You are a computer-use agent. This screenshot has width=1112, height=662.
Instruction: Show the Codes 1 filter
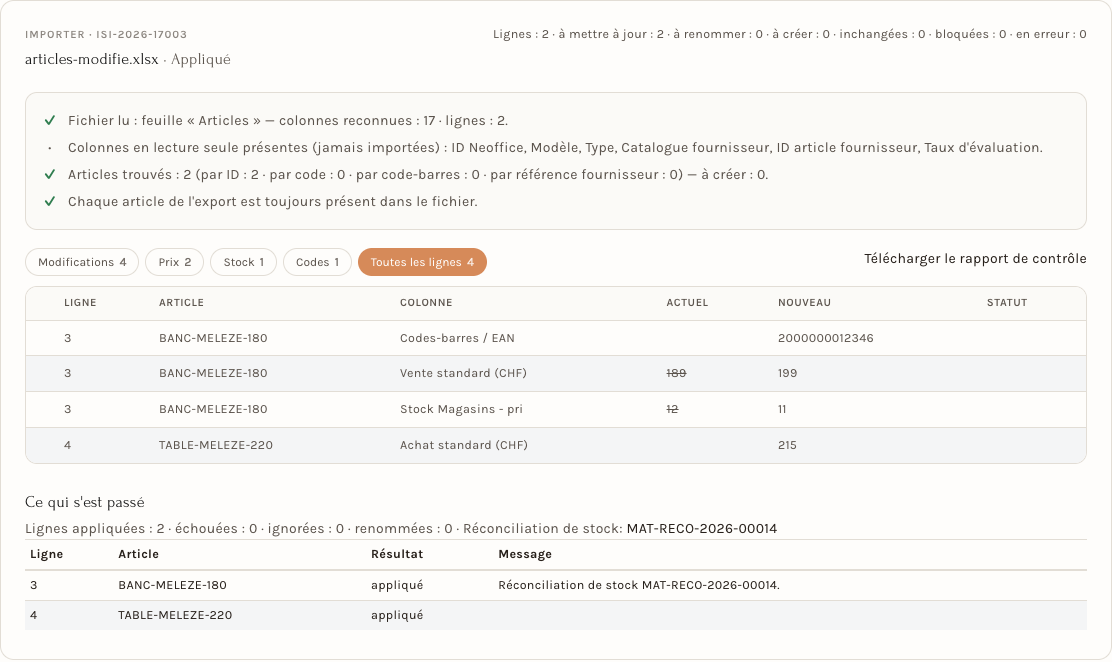[x=317, y=262]
